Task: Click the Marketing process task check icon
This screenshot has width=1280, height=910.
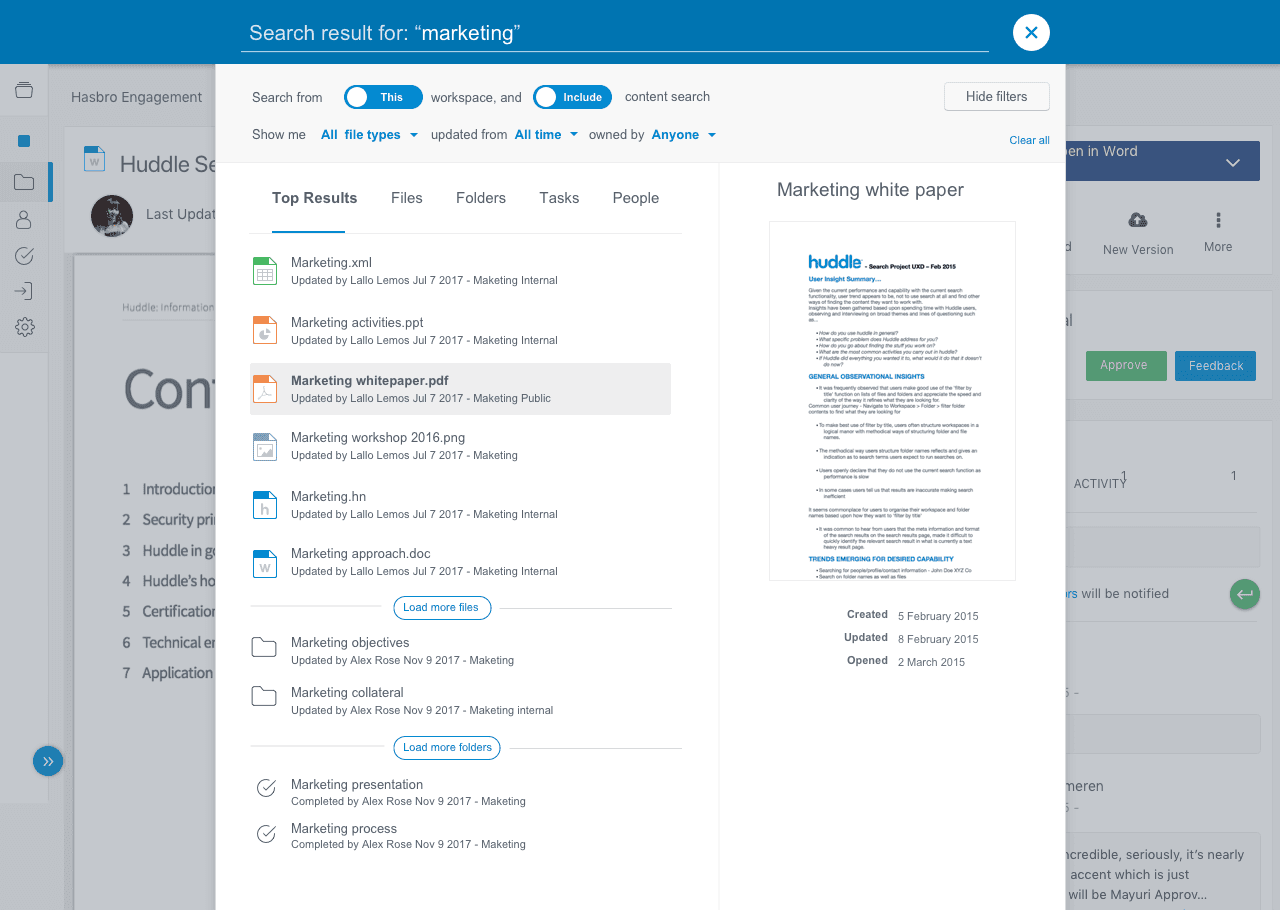Action: pos(266,833)
